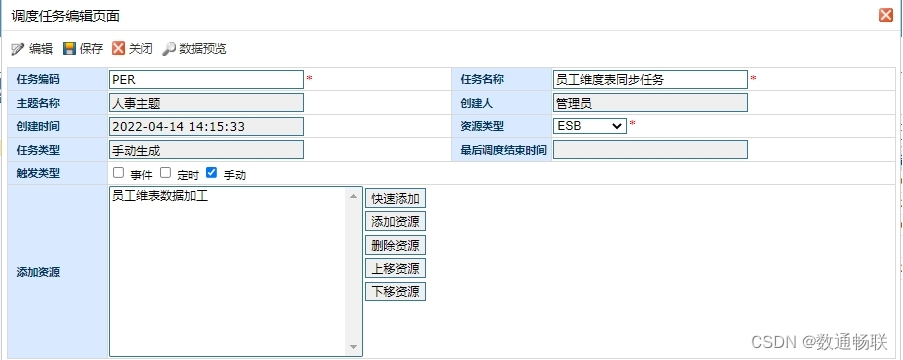Click the 主题名称 field 人事主题
Image resolution: width=903 pixels, height=360 pixels.
(x=206, y=103)
